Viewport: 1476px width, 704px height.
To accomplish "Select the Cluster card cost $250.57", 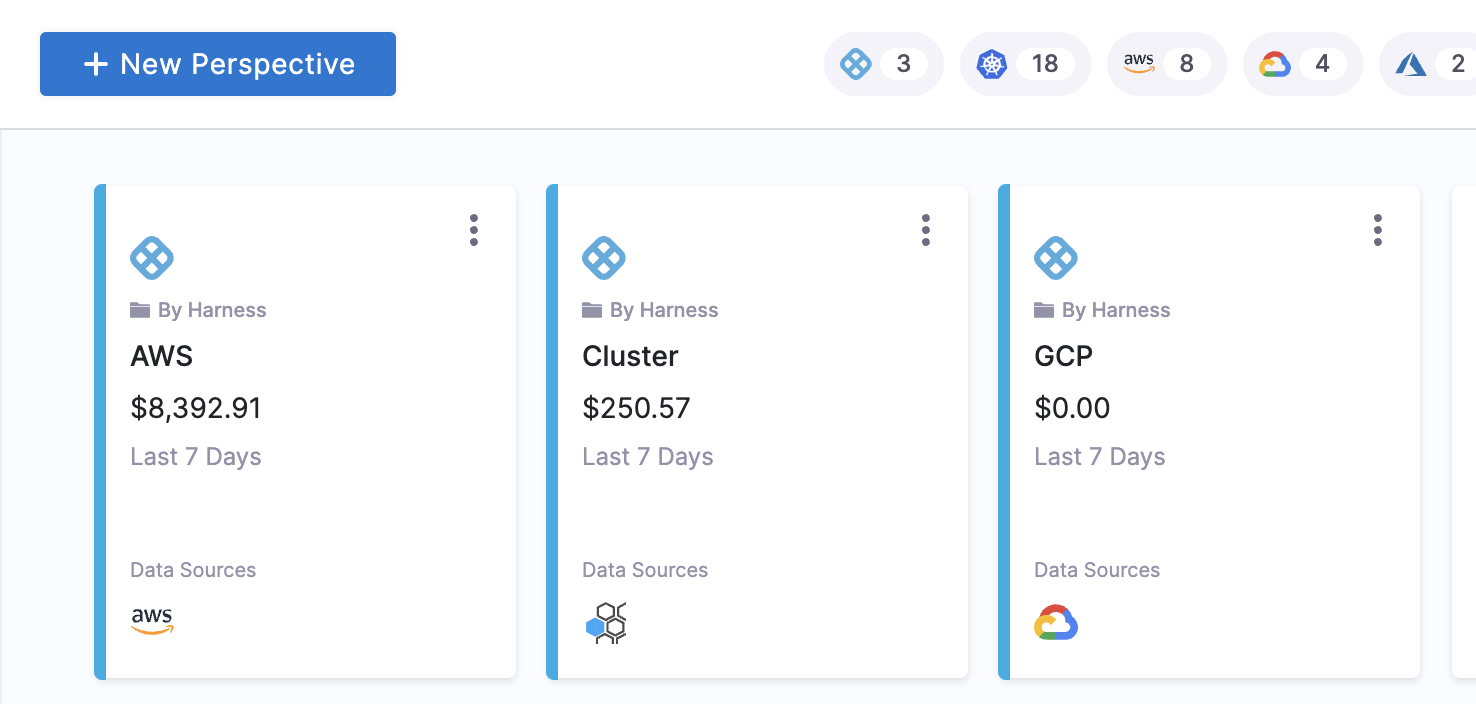I will pos(636,408).
